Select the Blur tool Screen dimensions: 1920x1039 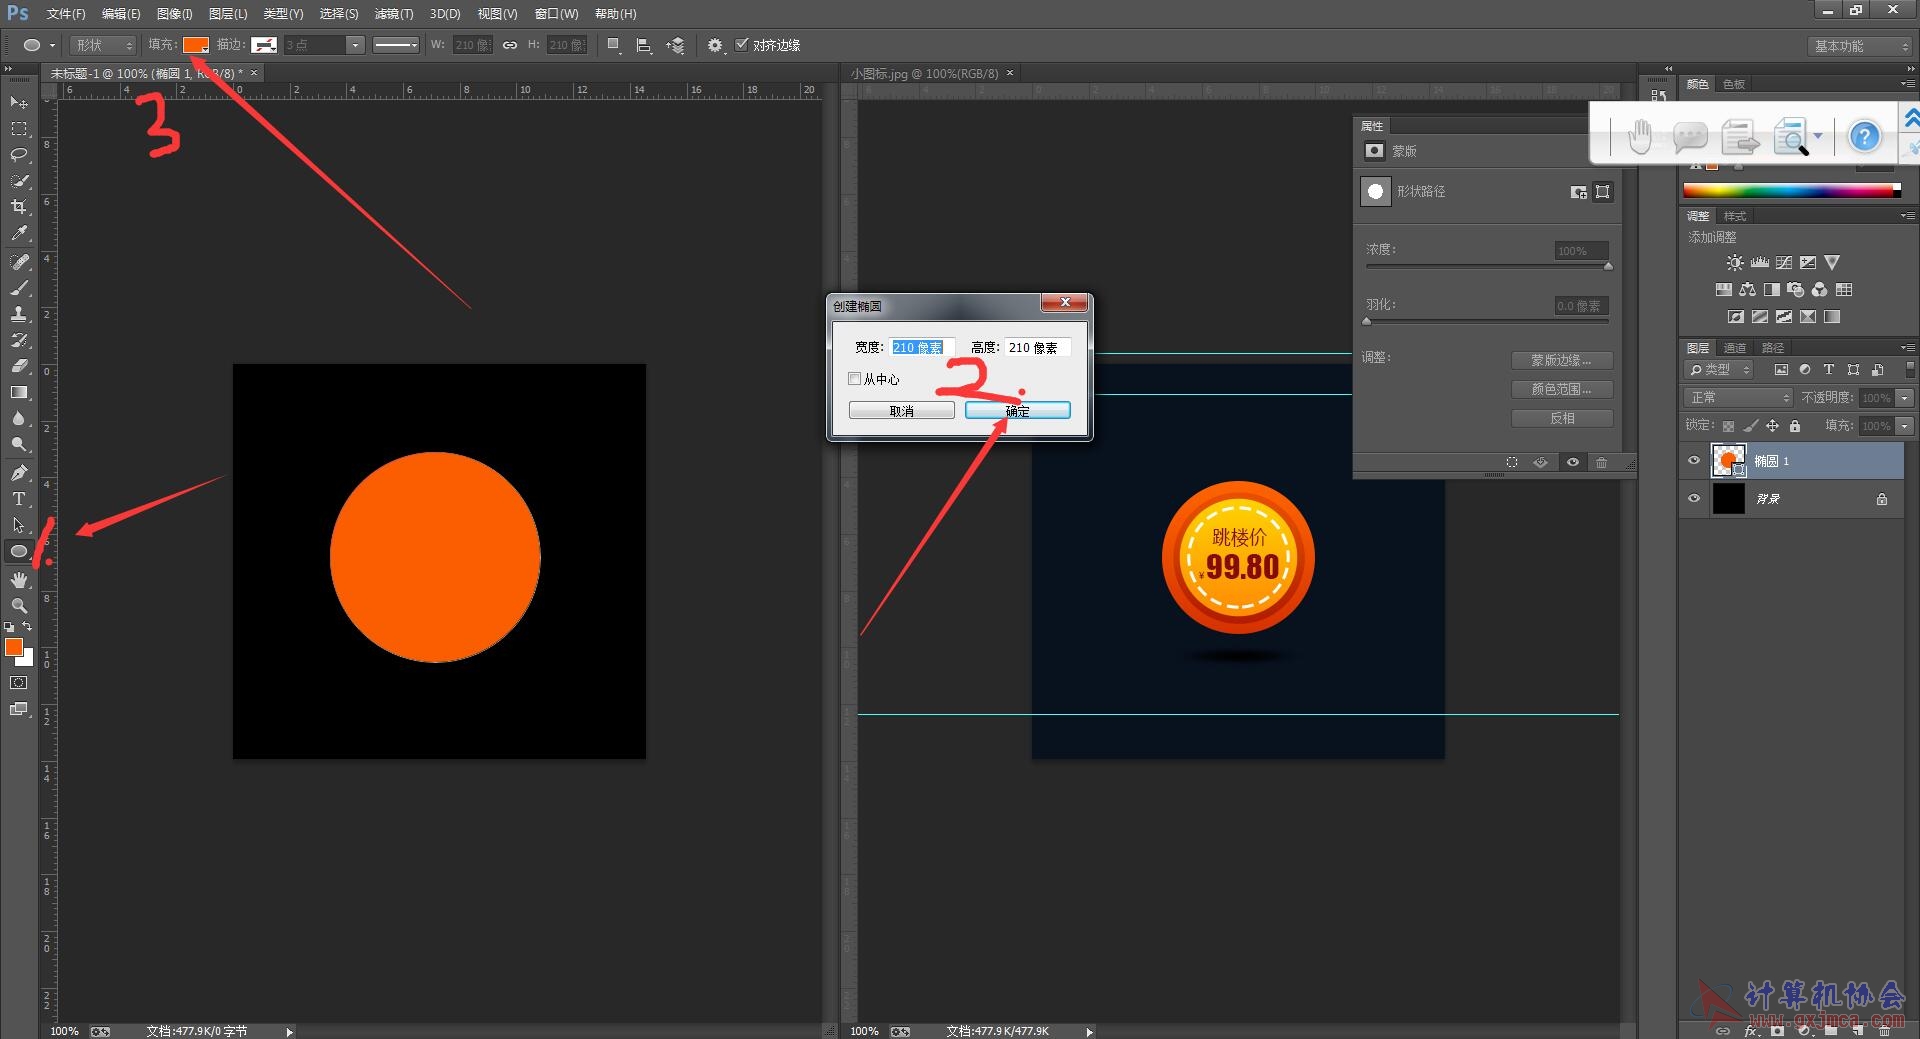[19, 418]
